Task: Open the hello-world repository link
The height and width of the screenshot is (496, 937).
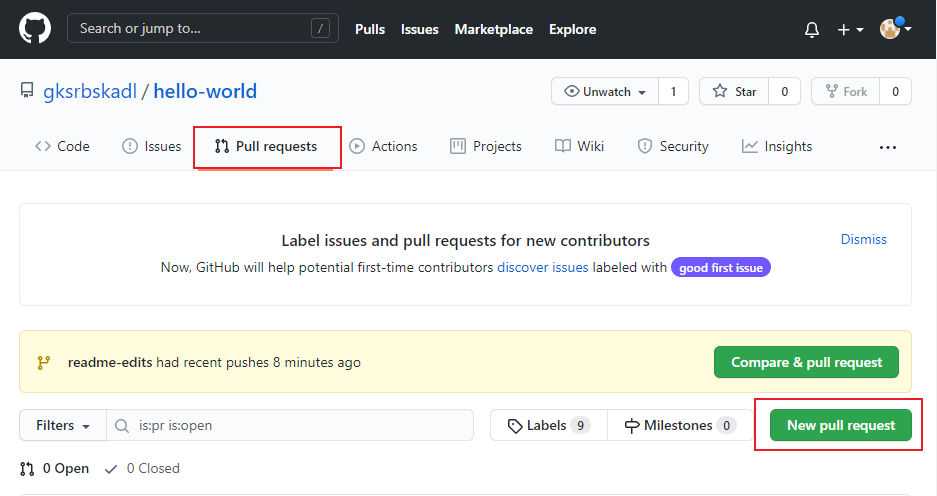Action: point(205,91)
